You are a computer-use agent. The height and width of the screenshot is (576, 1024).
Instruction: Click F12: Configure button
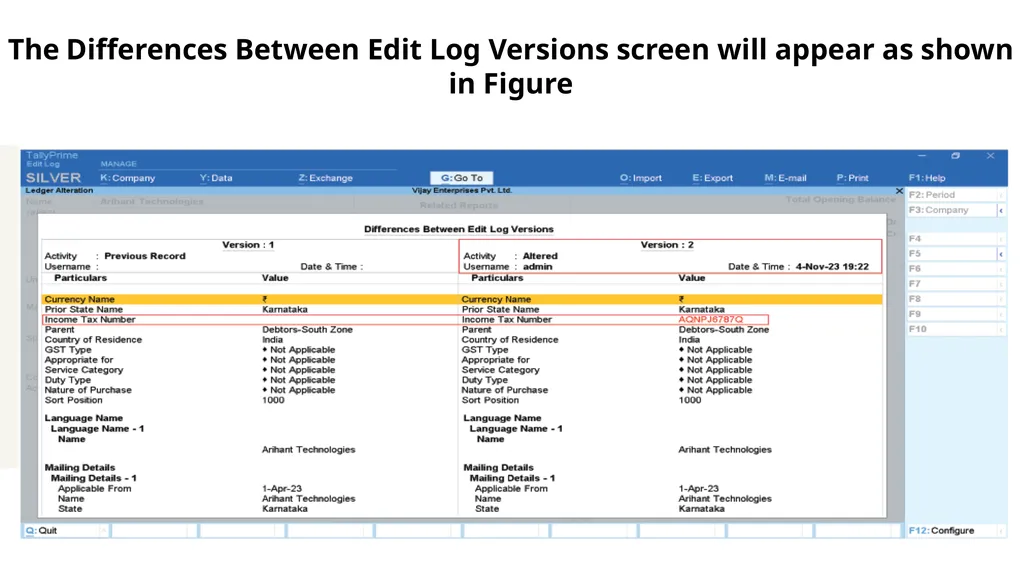point(952,530)
